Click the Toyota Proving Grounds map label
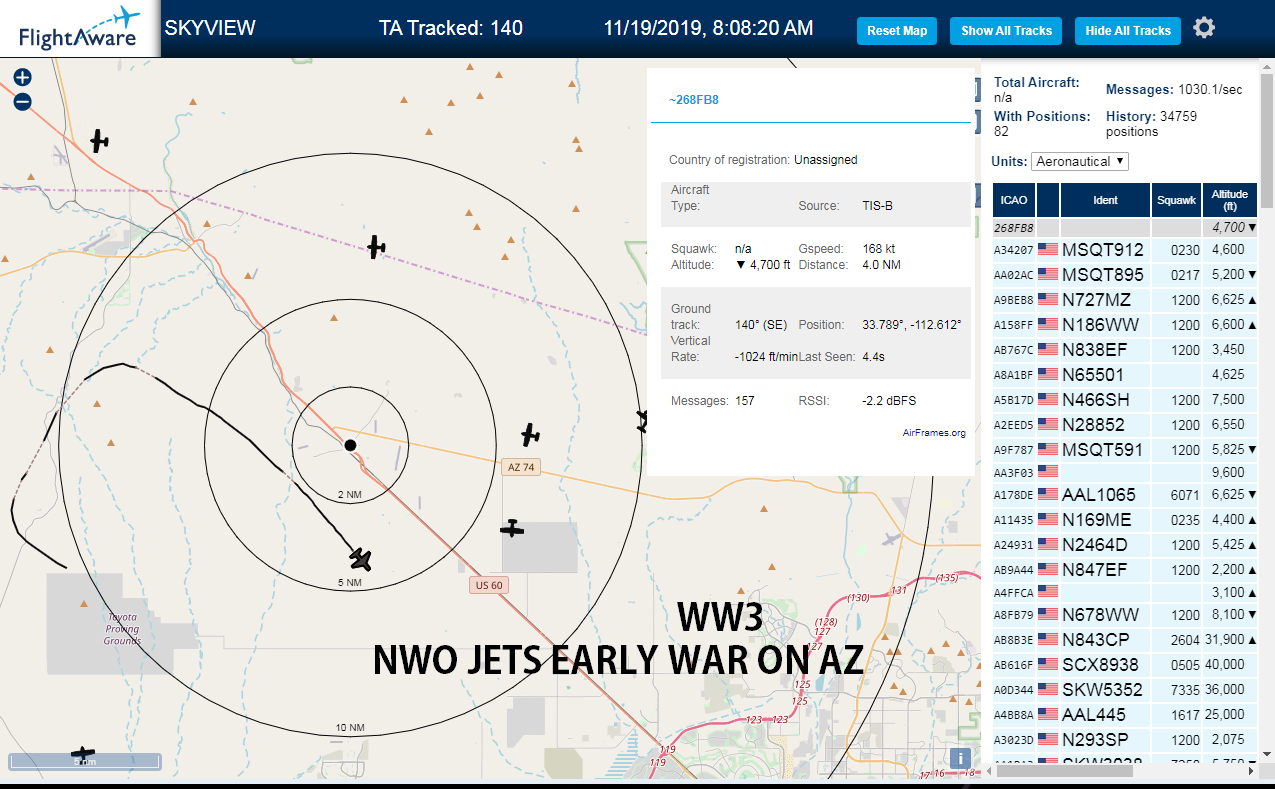 (x=124, y=629)
